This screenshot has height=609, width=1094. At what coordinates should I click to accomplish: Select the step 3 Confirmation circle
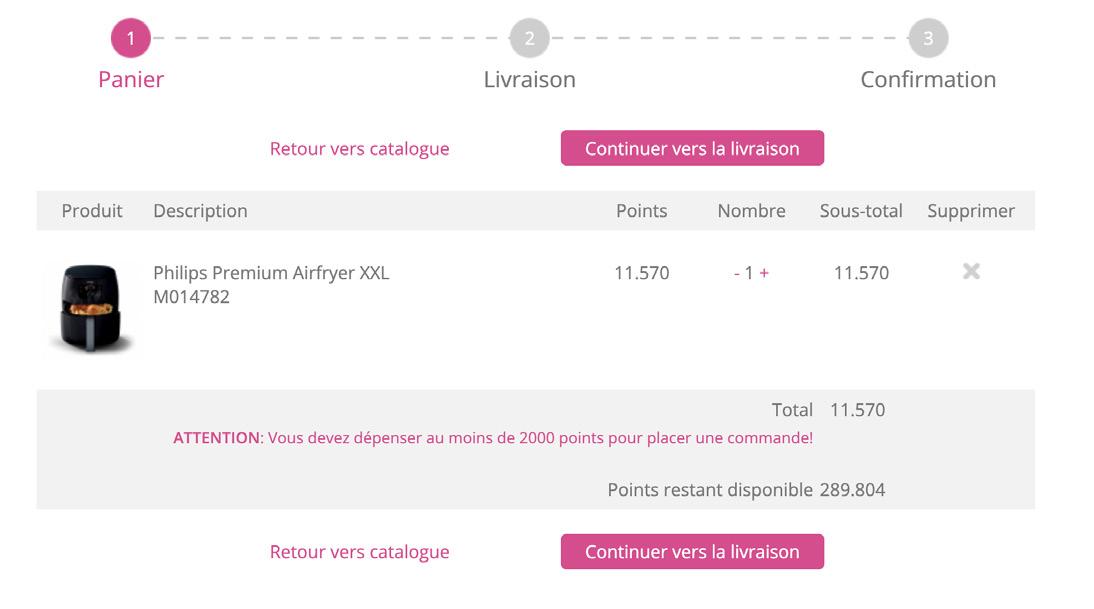coord(928,39)
